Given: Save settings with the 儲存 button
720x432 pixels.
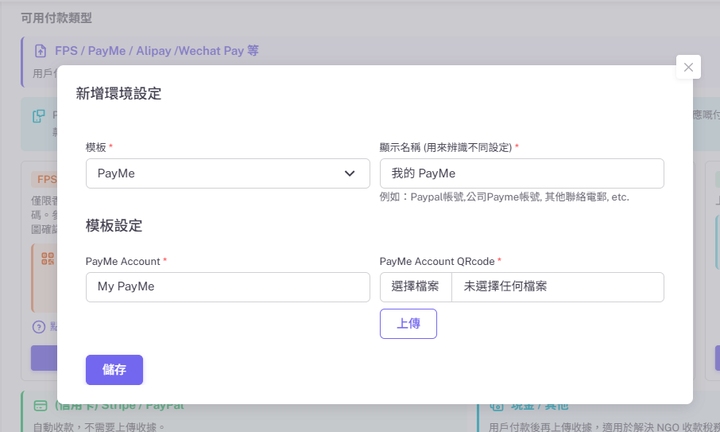Looking at the screenshot, I should click(x=114, y=370).
